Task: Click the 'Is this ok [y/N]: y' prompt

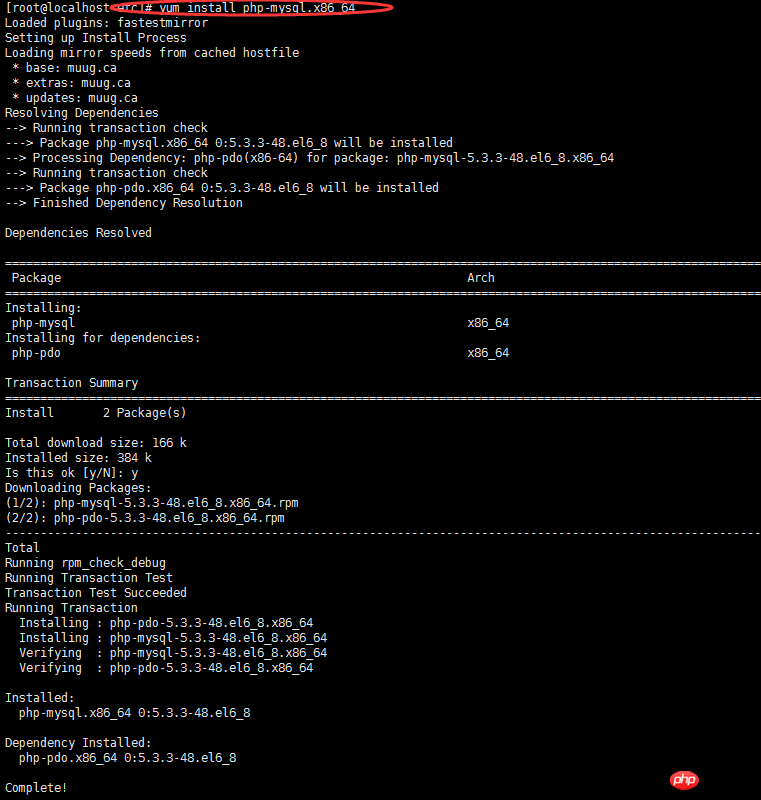Action: pyautogui.click(x=71, y=473)
